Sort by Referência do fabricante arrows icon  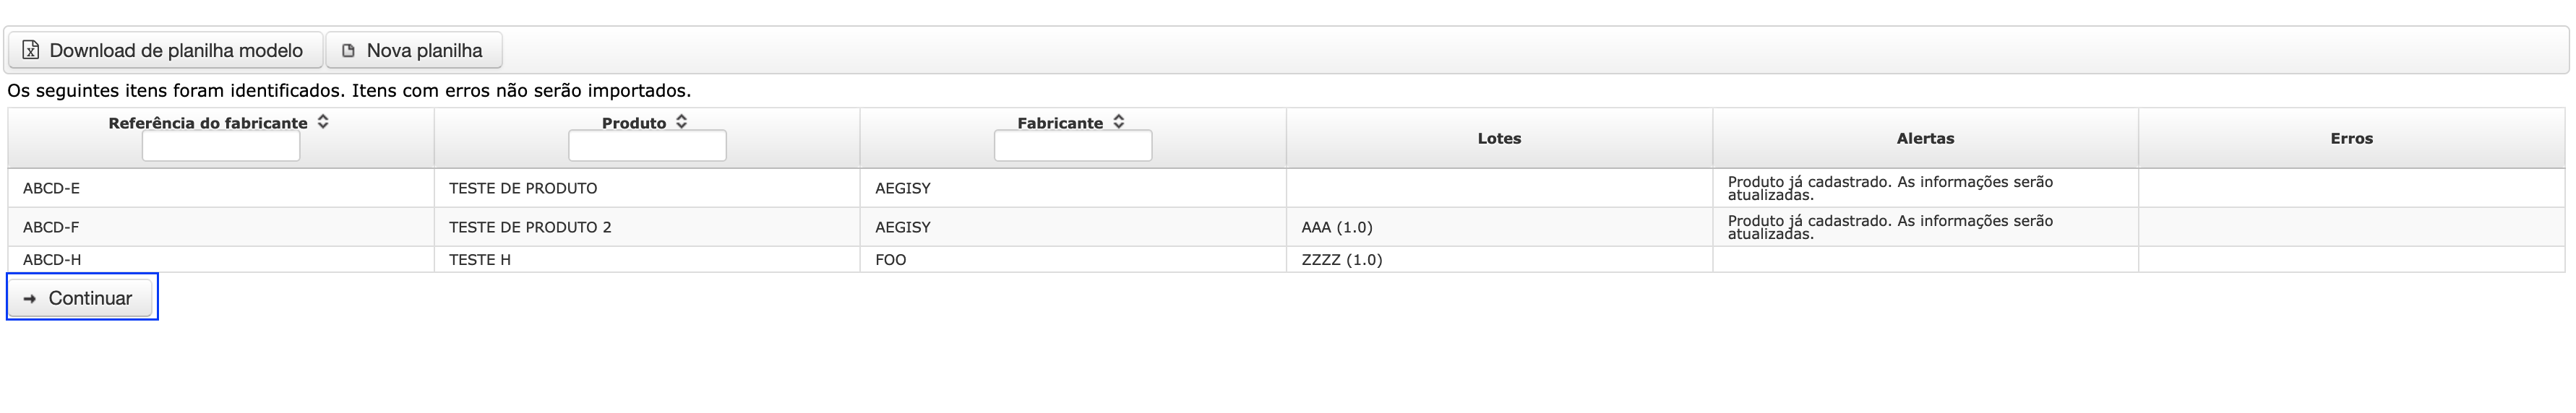(323, 122)
